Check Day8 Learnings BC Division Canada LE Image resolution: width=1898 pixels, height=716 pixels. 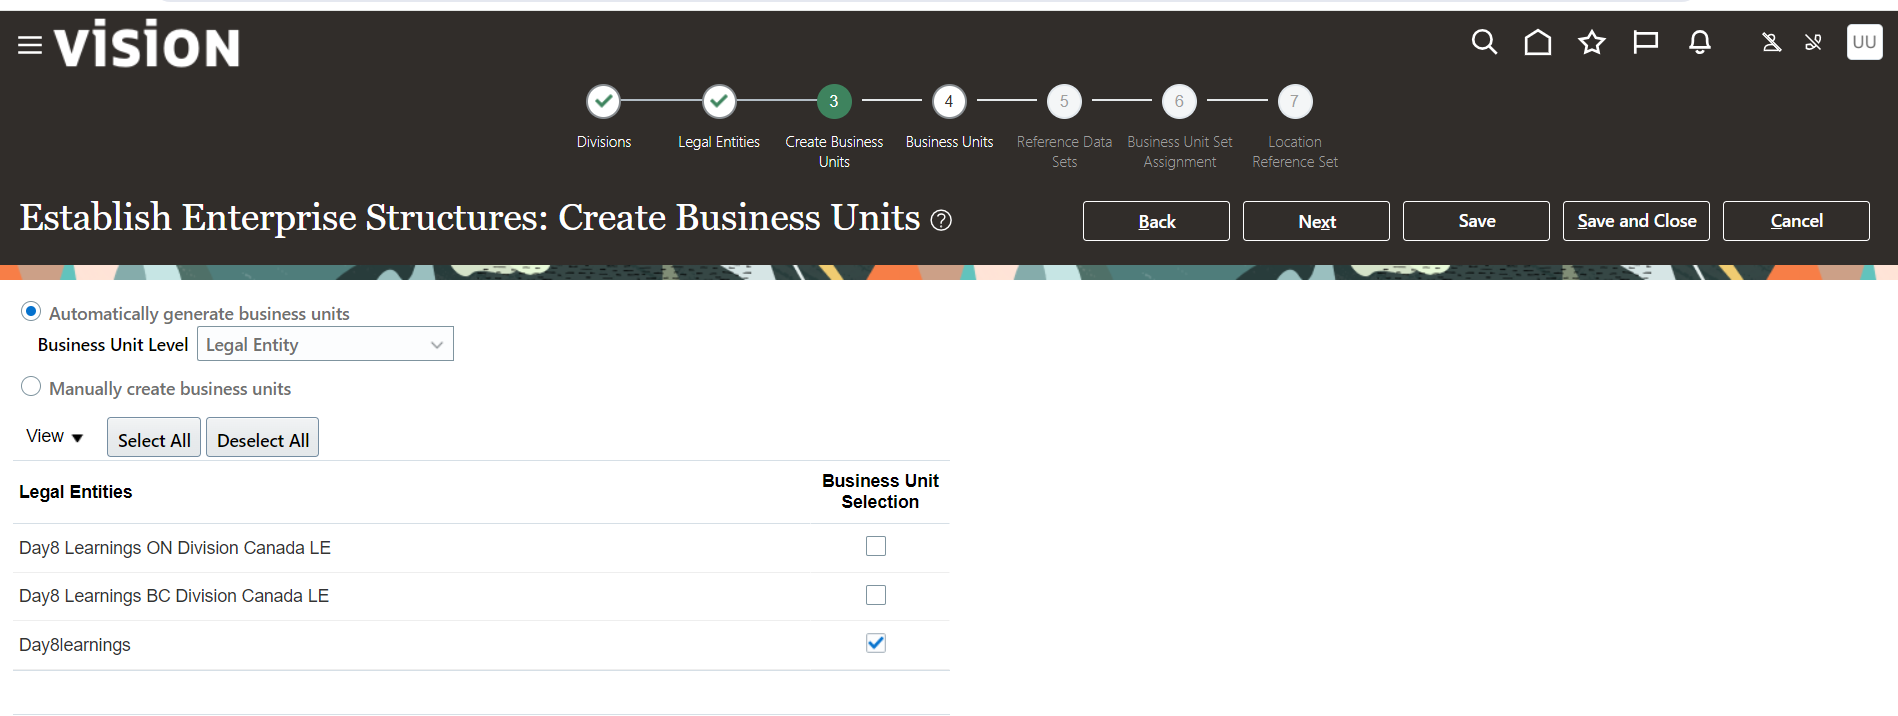[876, 595]
